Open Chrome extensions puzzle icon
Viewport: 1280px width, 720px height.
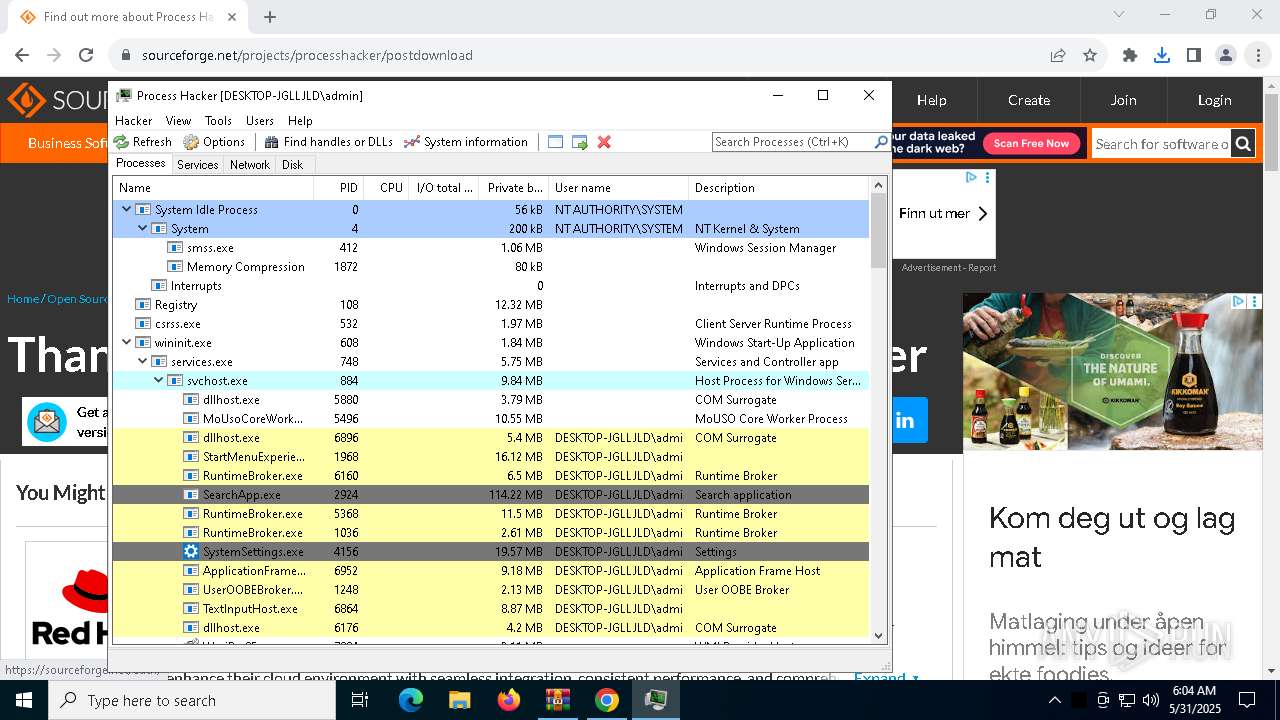(x=1130, y=55)
